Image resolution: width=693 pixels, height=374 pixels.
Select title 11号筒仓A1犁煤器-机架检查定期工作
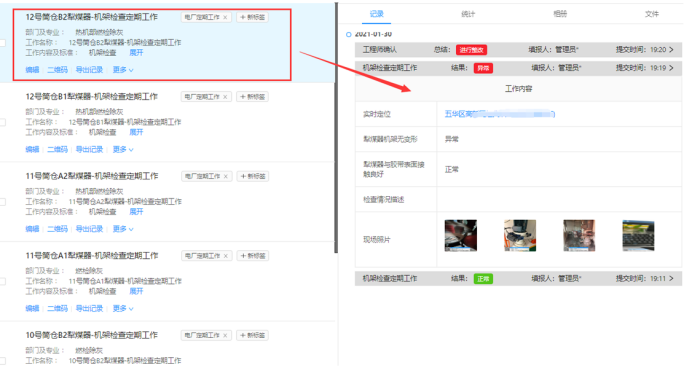tap(91, 256)
